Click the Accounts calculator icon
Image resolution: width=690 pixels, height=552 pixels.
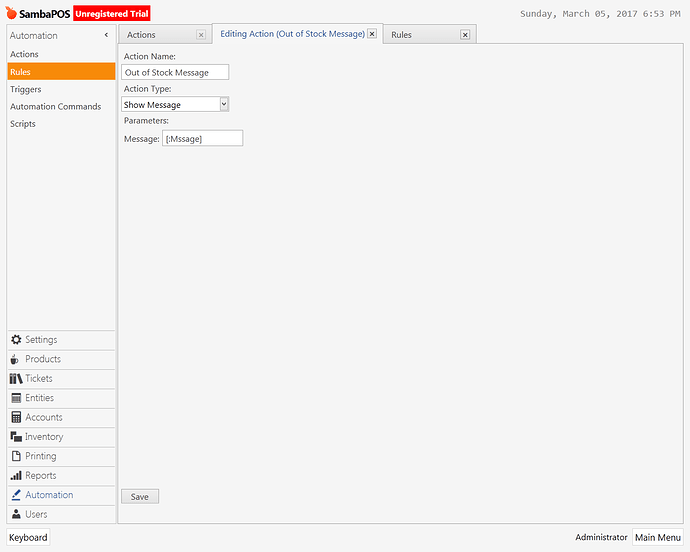[16, 417]
